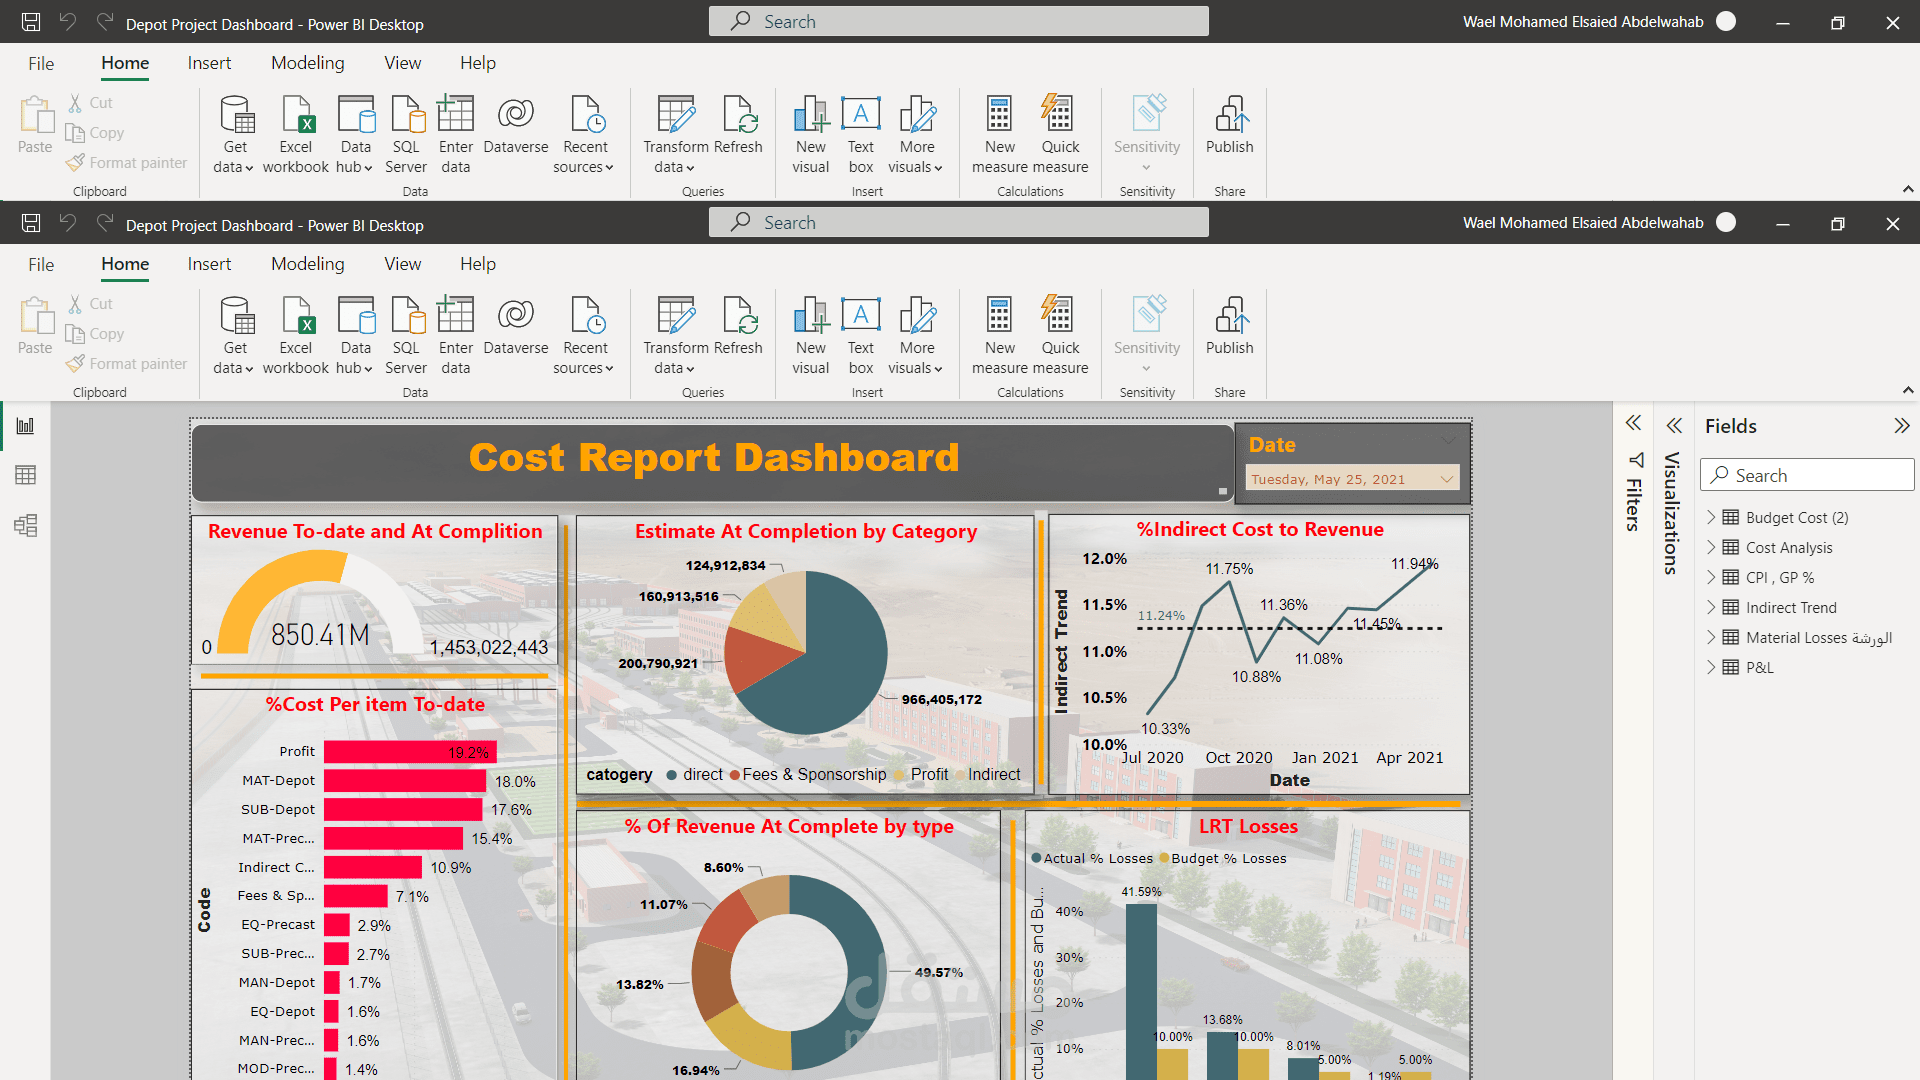Image resolution: width=1920 pixels, height=1080 pixels.
Task: Open Help tab in lower window
Action: pos(478,264)
